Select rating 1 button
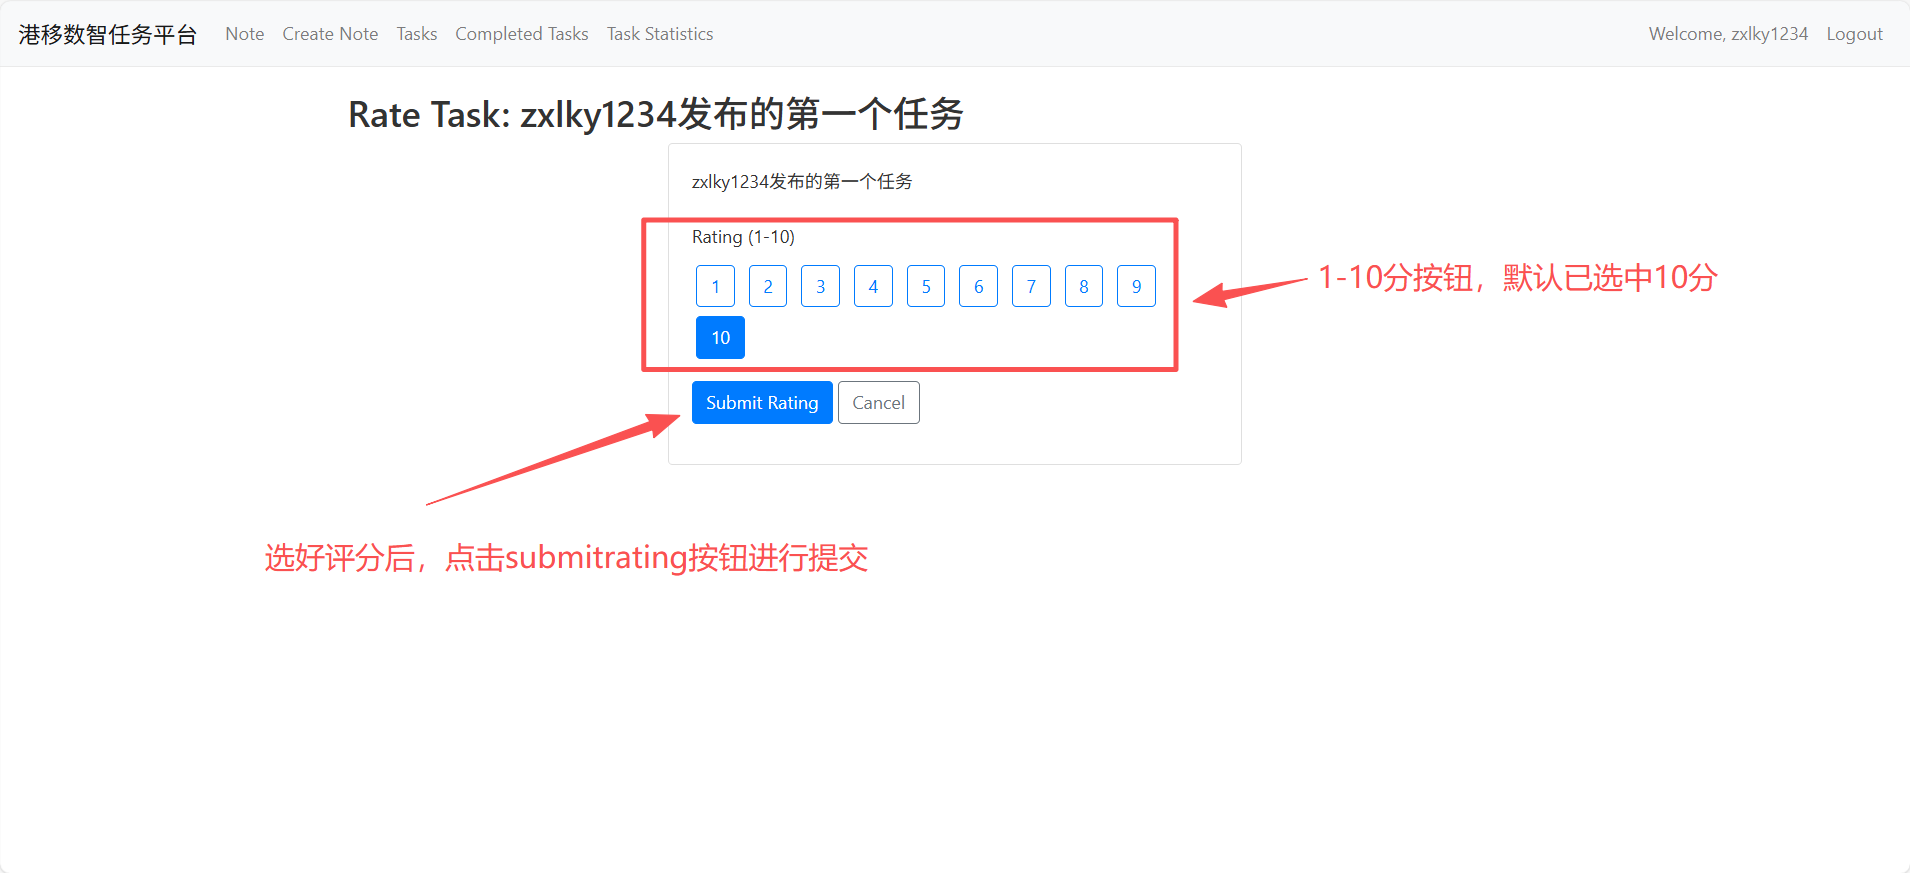 pos(715,286)
